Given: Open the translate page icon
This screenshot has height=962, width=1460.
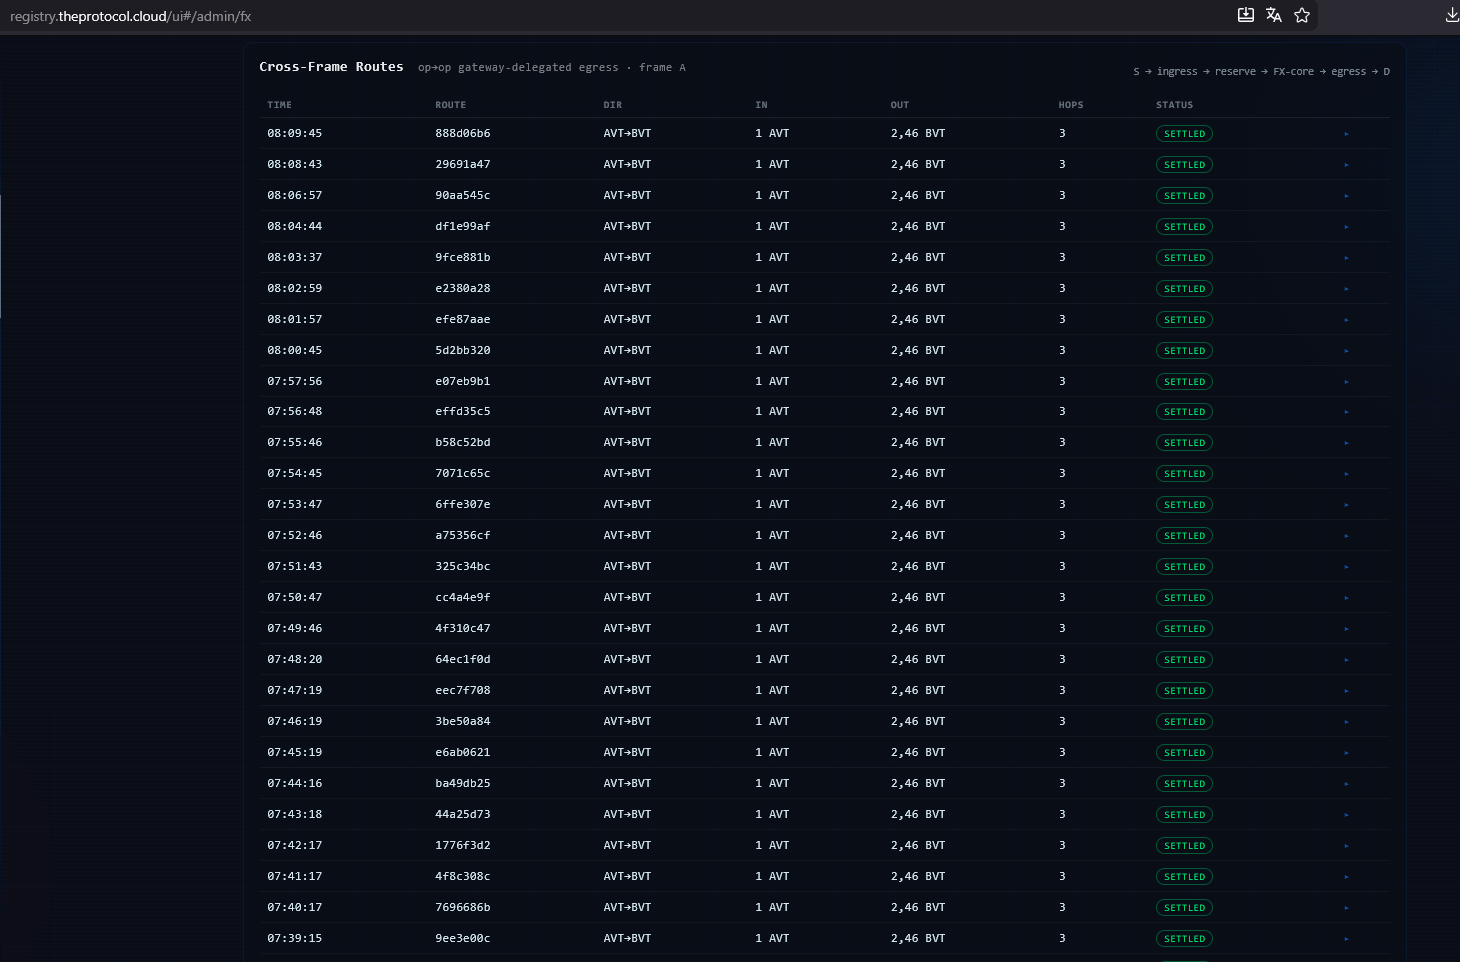Looking at the screenshot, I should pyautogui.click(x=1274, y=15).
